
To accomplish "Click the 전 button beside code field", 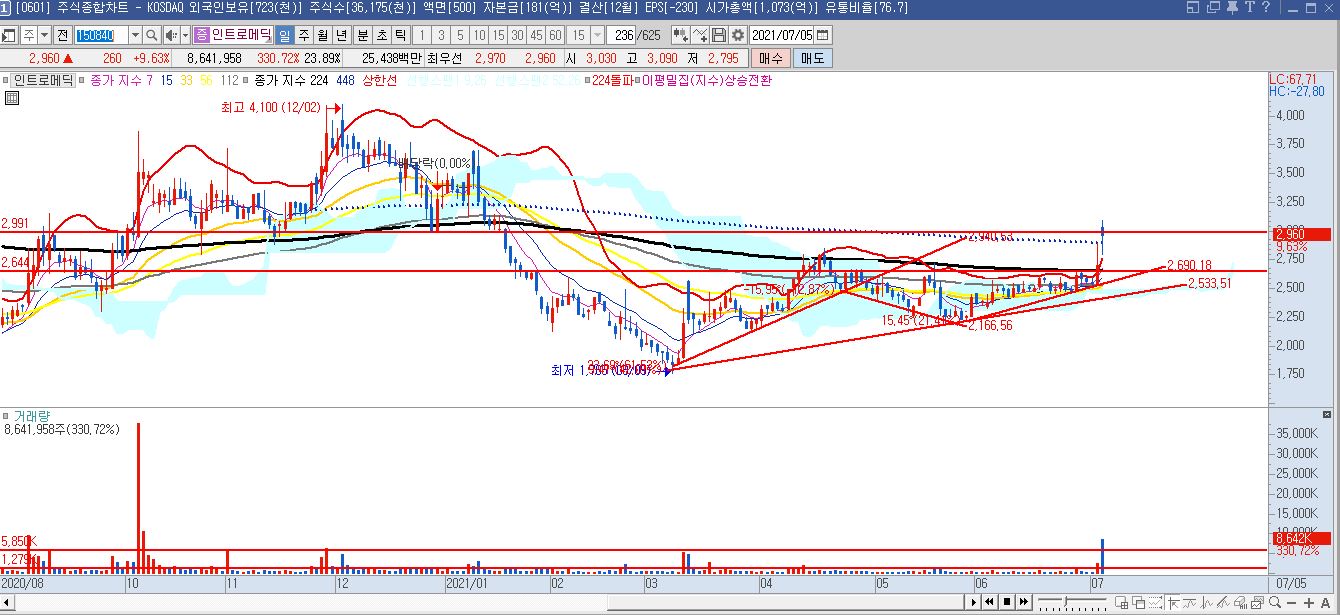I will coord(62,35).
